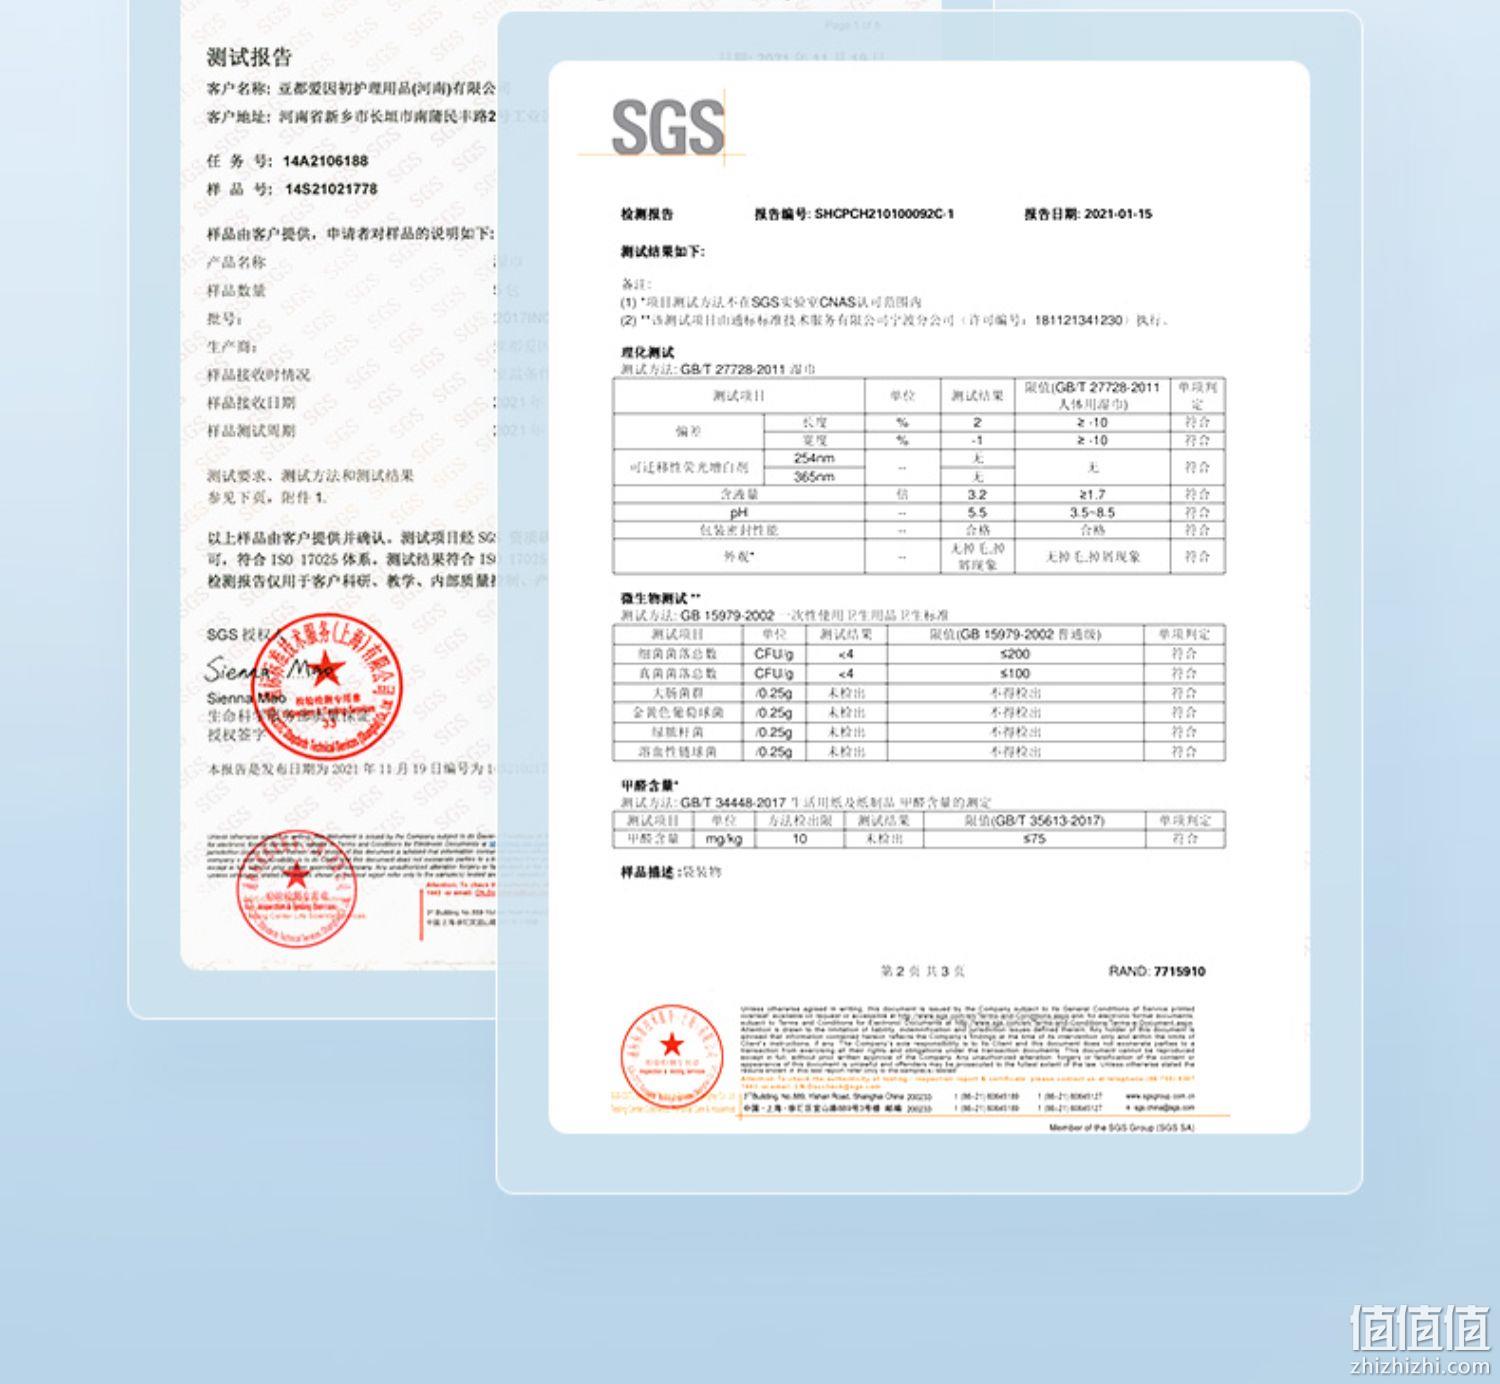The width and height of the screenshot is (1500, 1384).
Task: Select sample number 14S21021778 on the back report
Action: 331,189
